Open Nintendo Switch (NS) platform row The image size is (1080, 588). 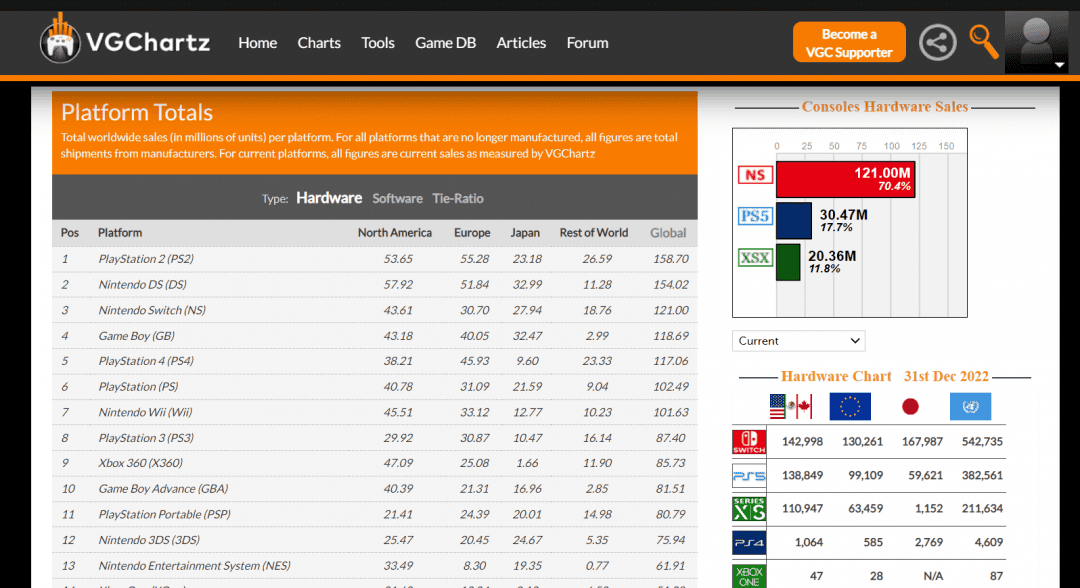[375, 310]
